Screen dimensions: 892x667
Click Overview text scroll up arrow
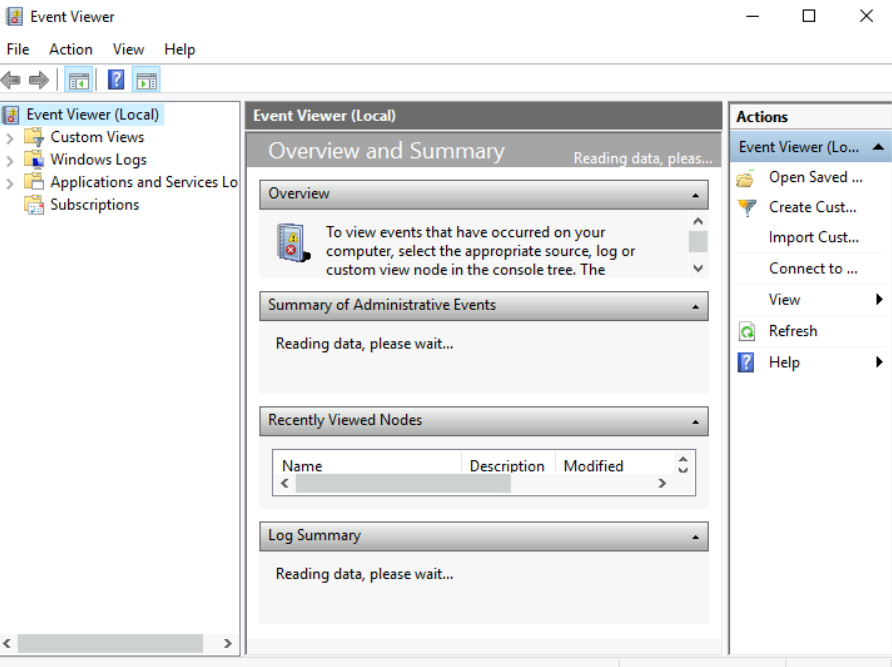click(x=698, y=221)
